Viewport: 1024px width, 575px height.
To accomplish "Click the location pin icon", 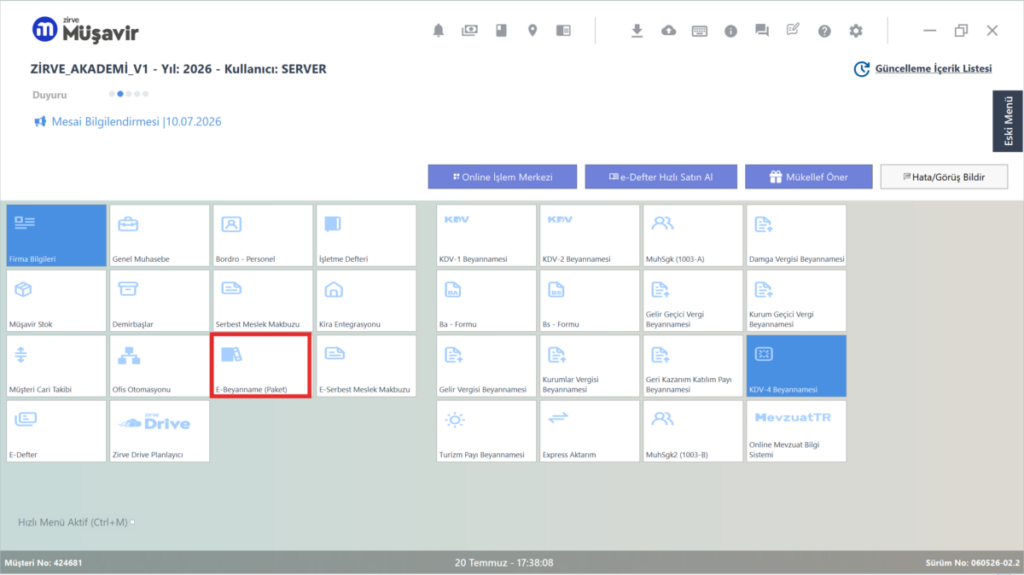I will point(532,31).
